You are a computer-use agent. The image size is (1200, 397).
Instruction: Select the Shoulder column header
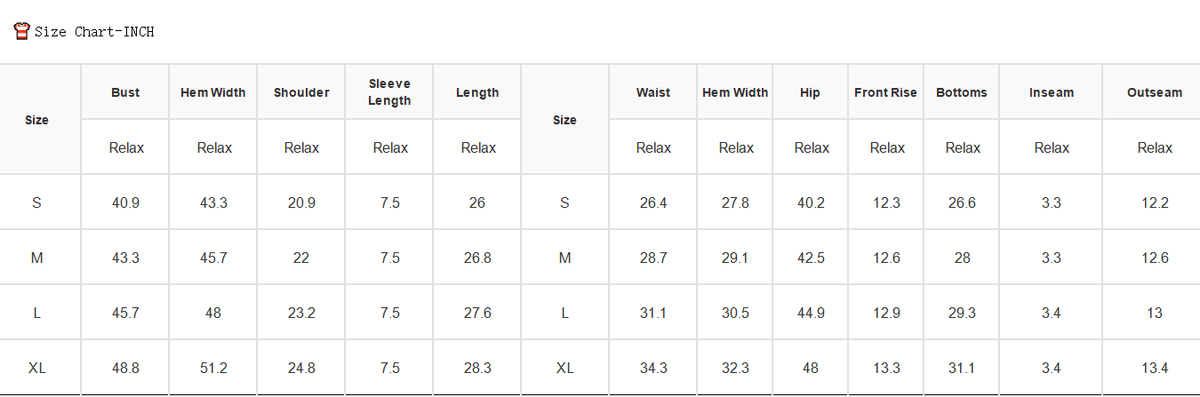pyautogui.click(x=301, y=92)
